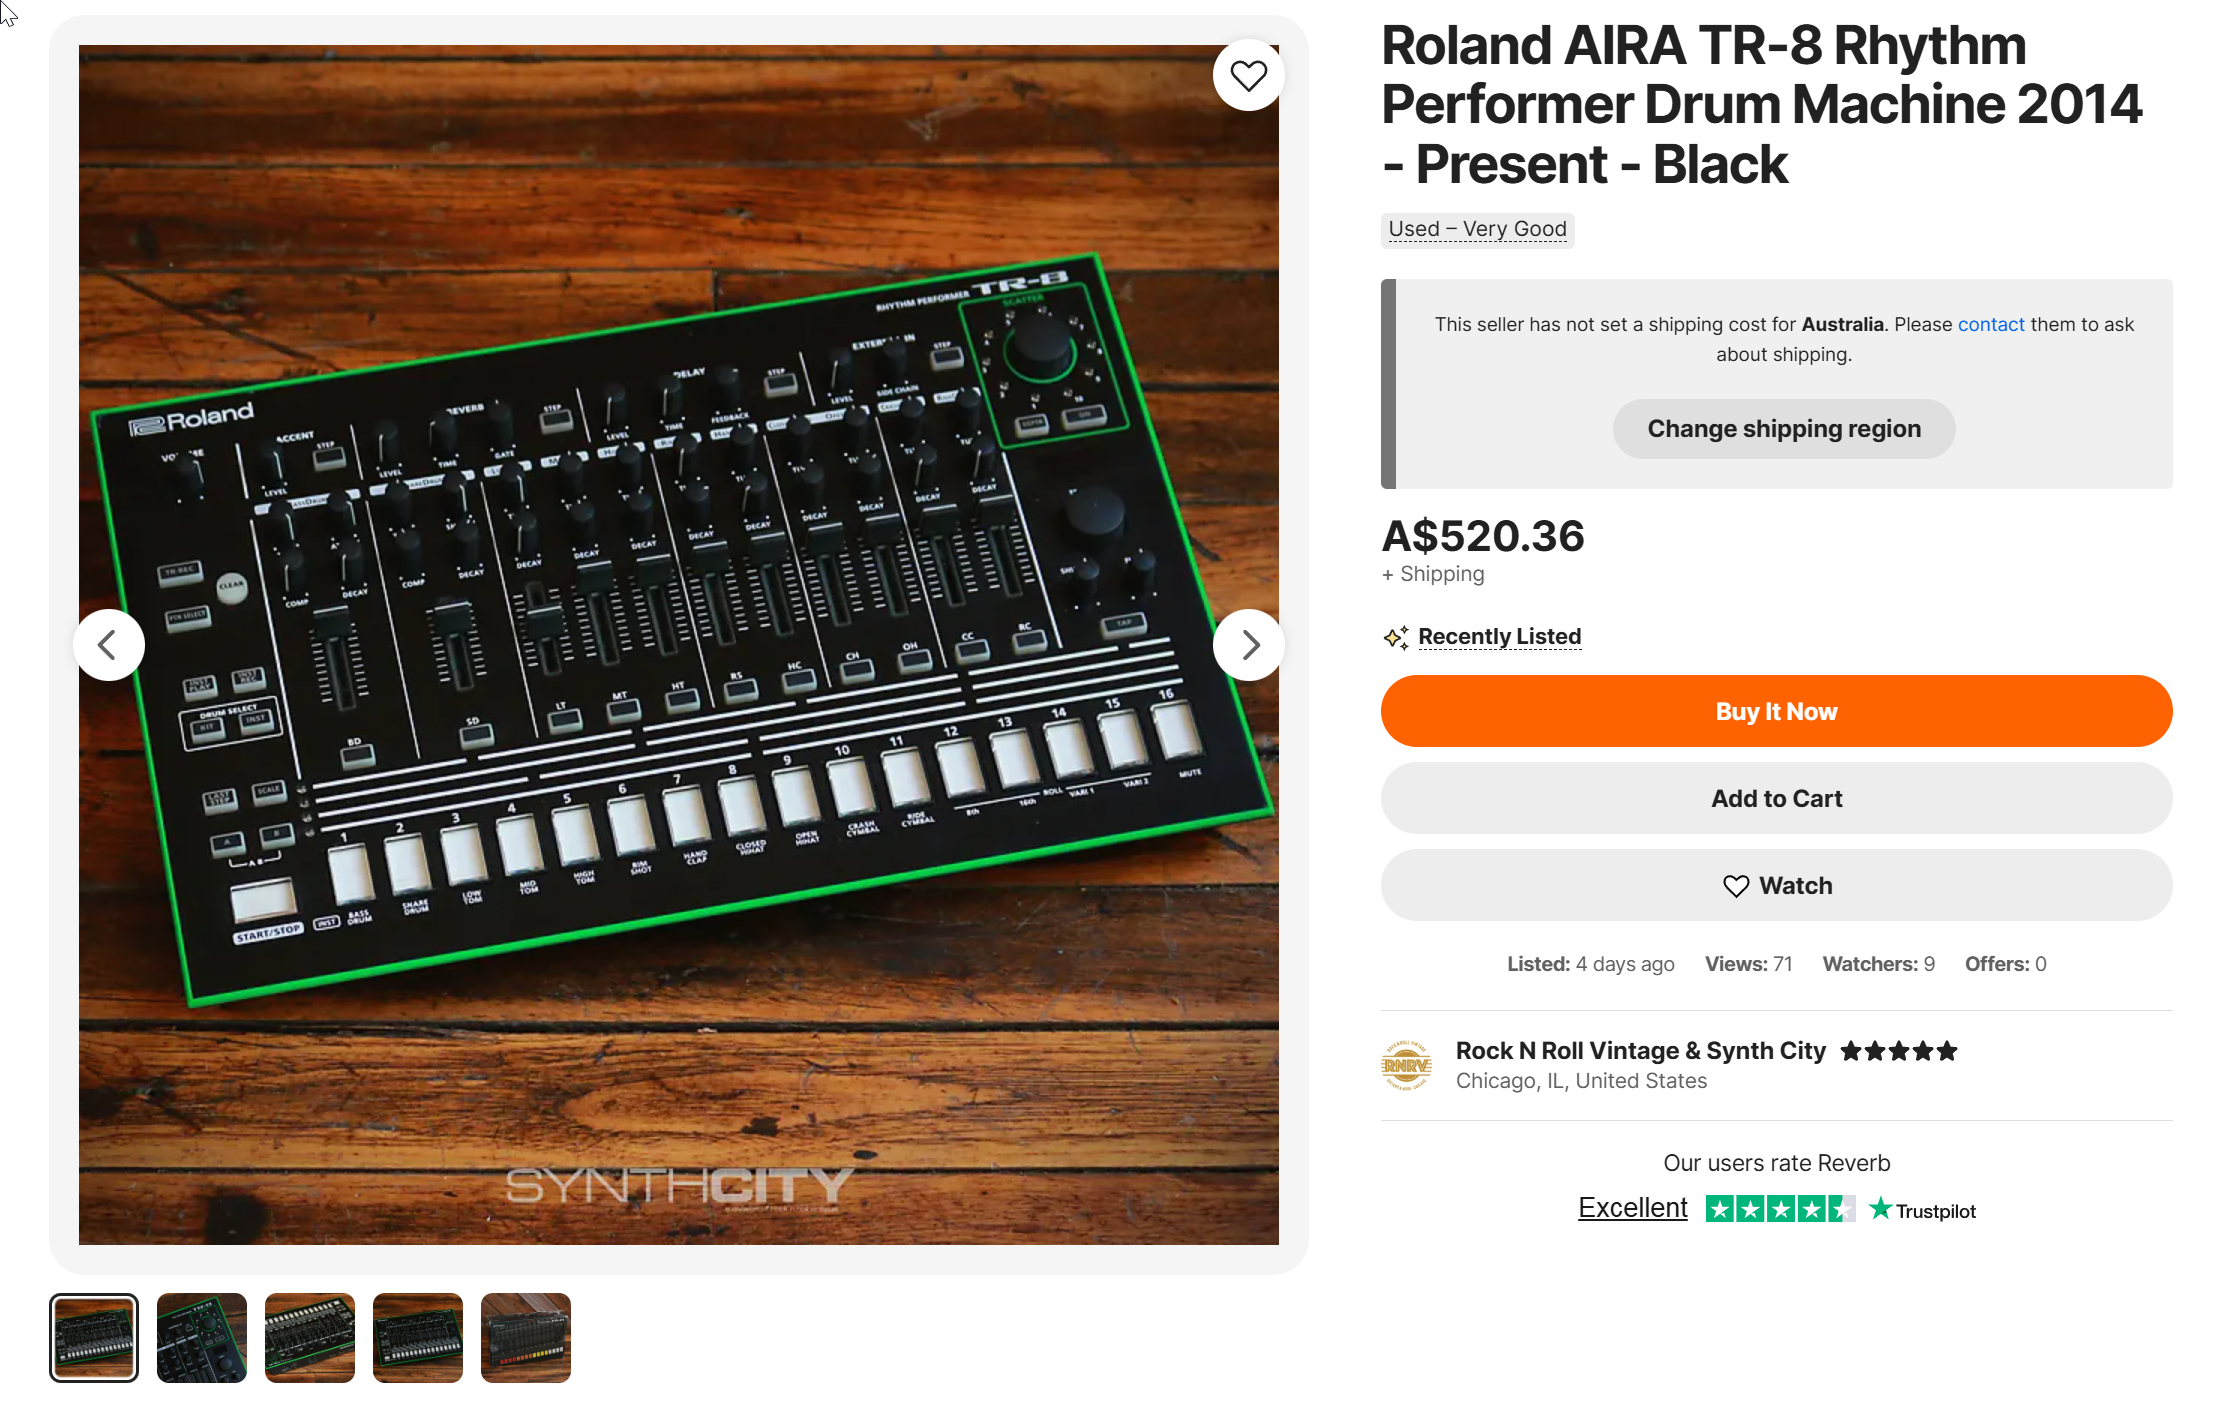The height and width of the screenshot is (1411, 2218).
Task: Select the third product thumbnail
Action: coord(310,1338)
